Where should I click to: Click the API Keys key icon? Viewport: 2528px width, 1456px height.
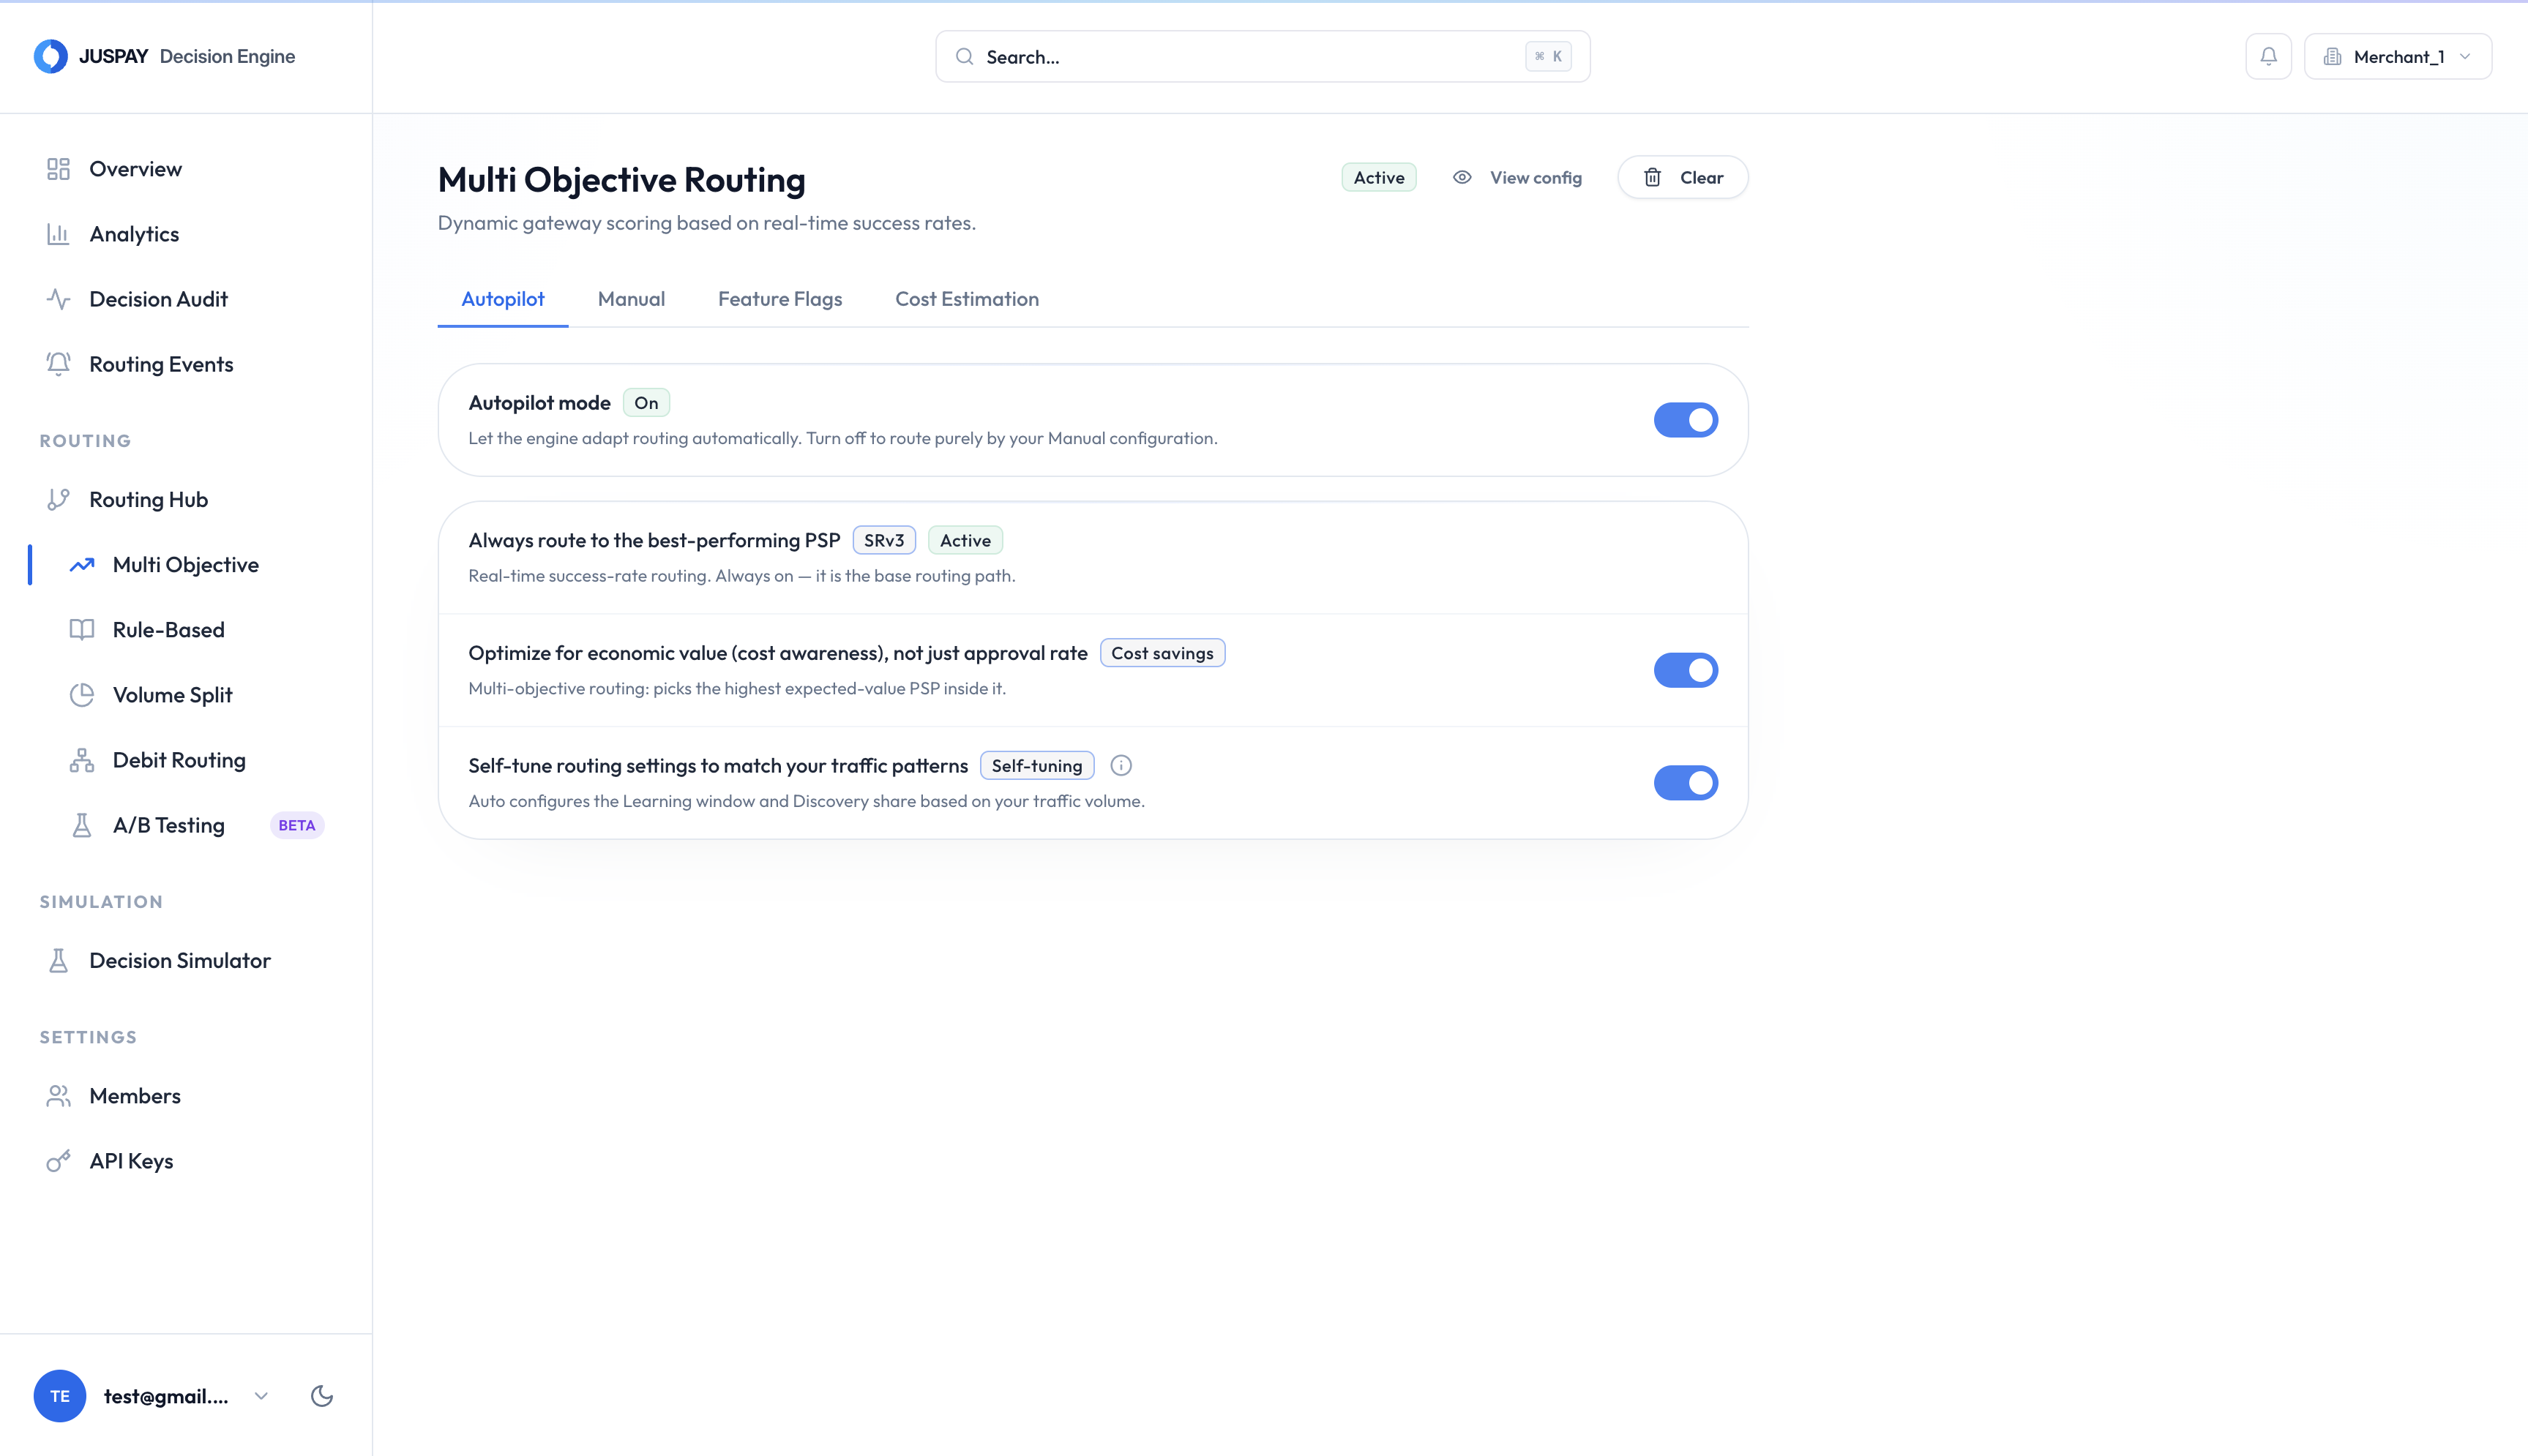[x=58, y=1161]
